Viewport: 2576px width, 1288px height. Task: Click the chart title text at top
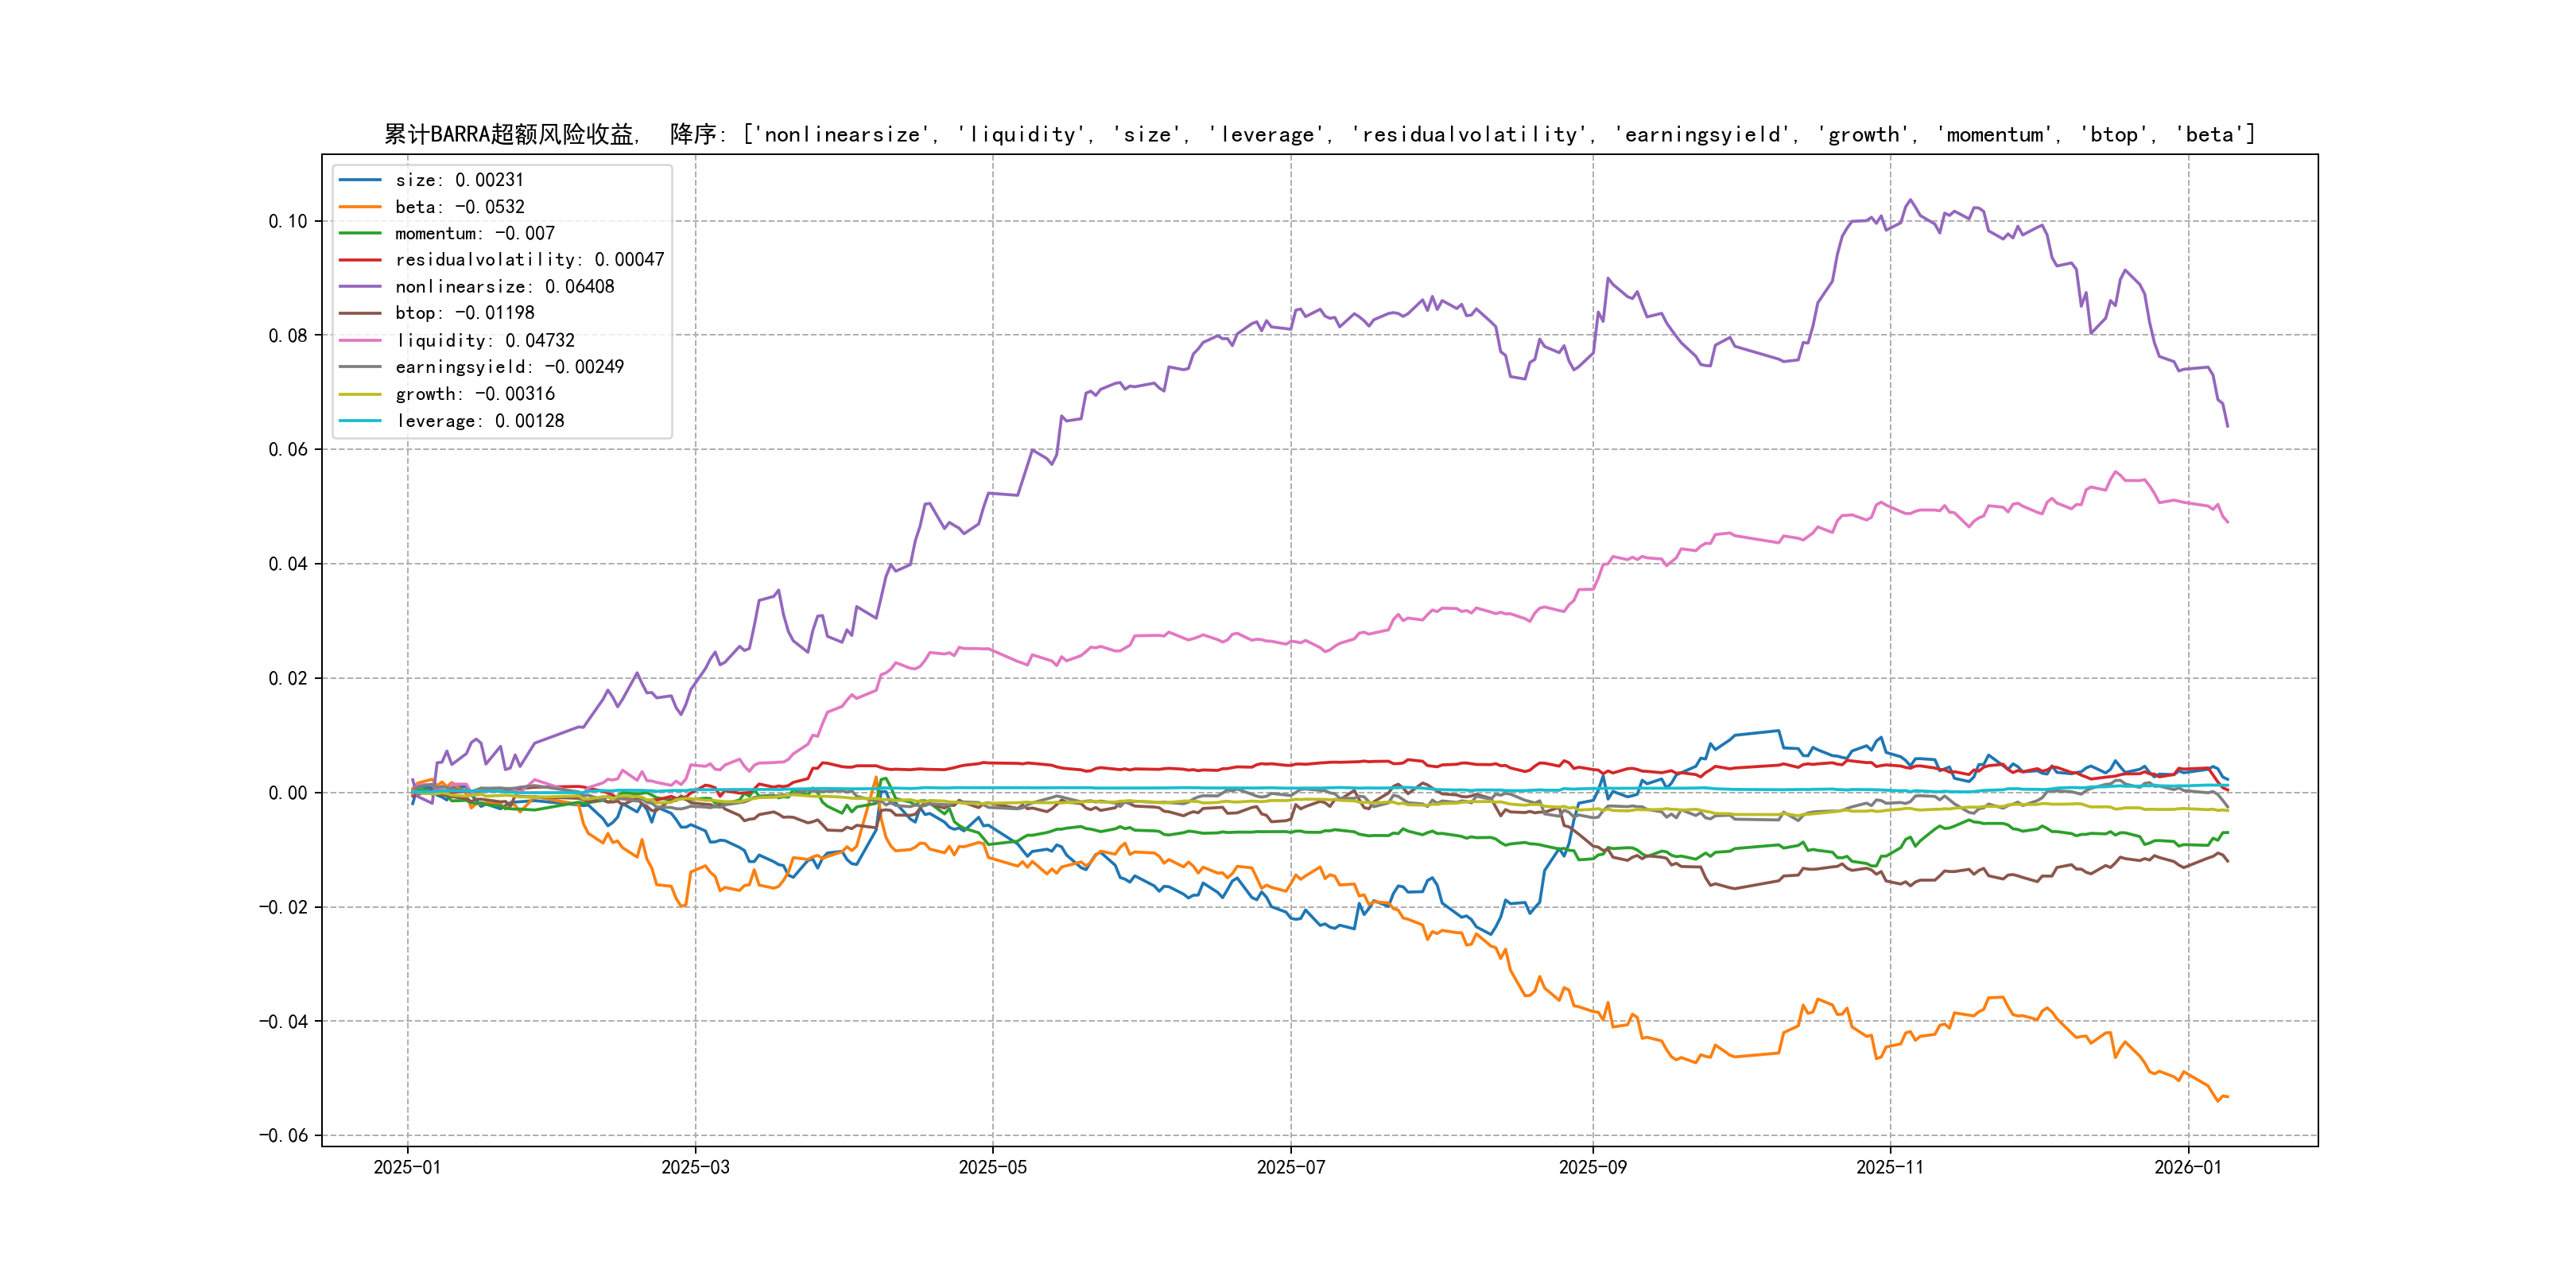[1319, 134]
